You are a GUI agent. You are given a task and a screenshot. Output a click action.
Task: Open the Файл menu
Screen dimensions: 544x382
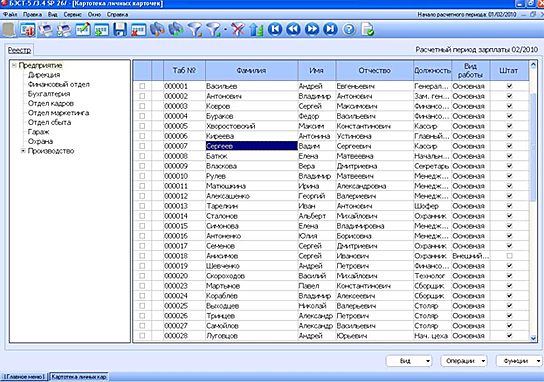[10, 15]
